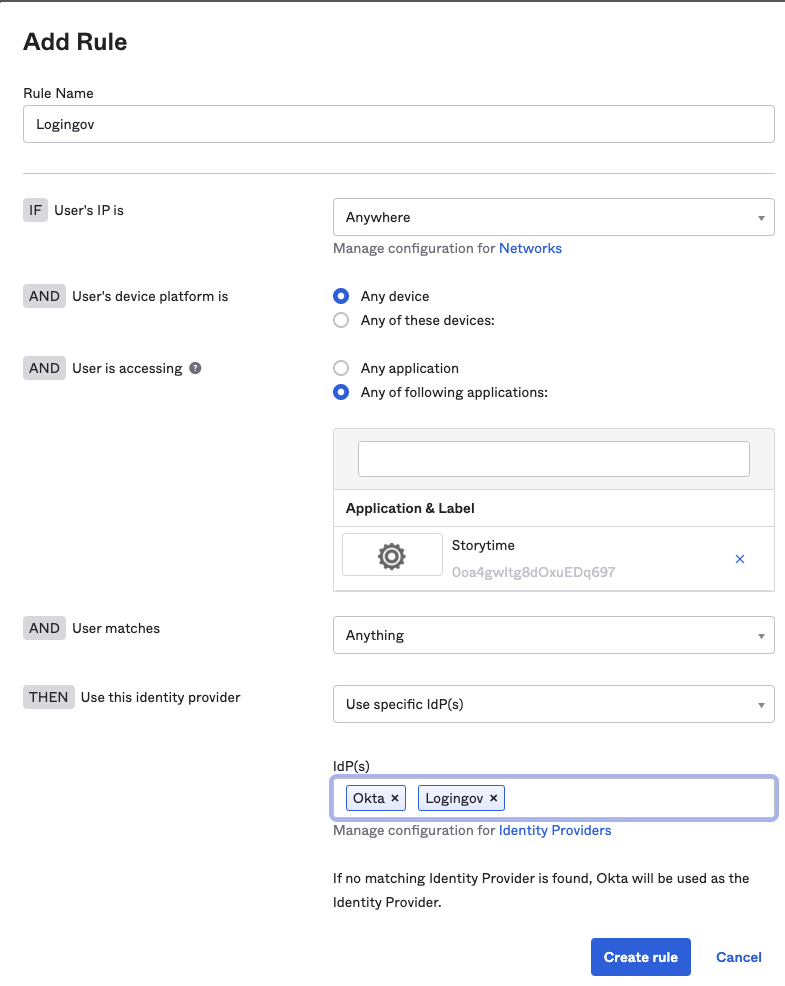This screenshot has height=986, width=785.
Task: Cancel the Add Rule dialog
Action: (739, 957)
